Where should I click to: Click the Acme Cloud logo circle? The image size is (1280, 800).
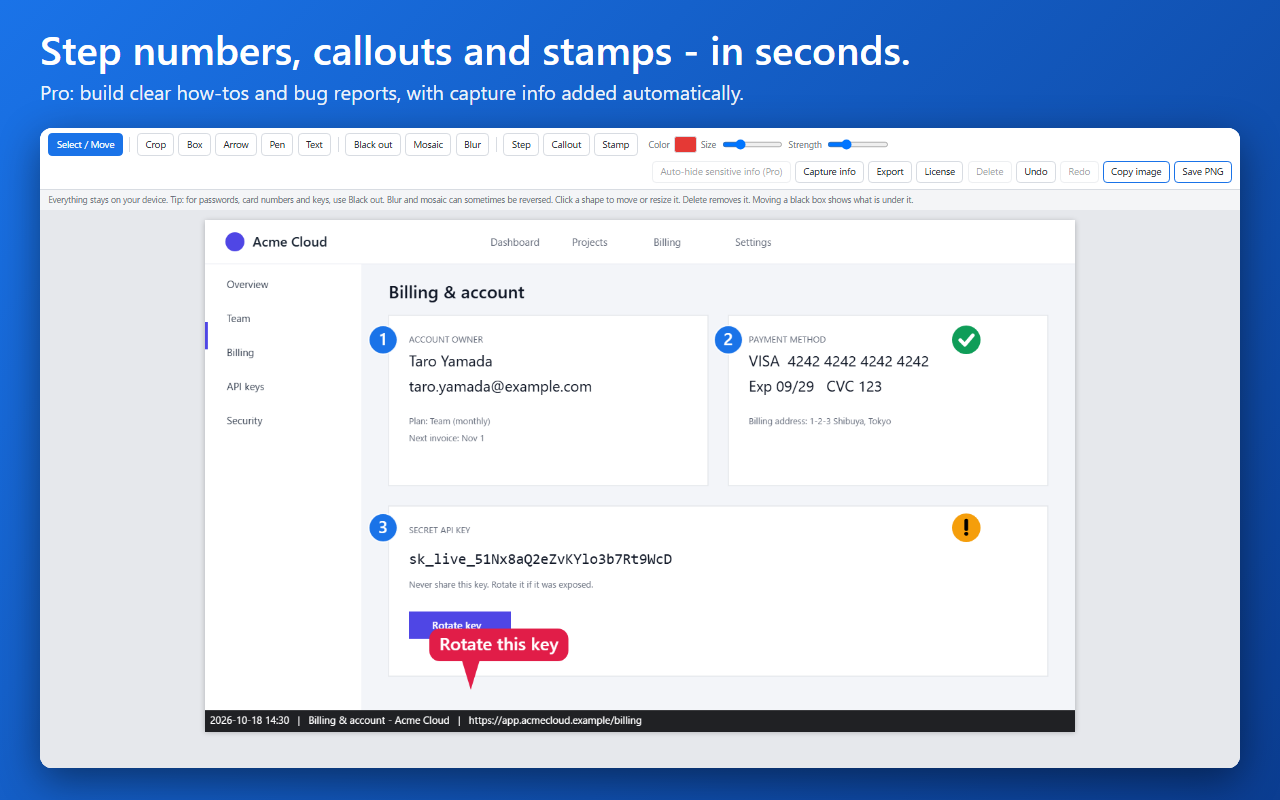pos(235,242)
